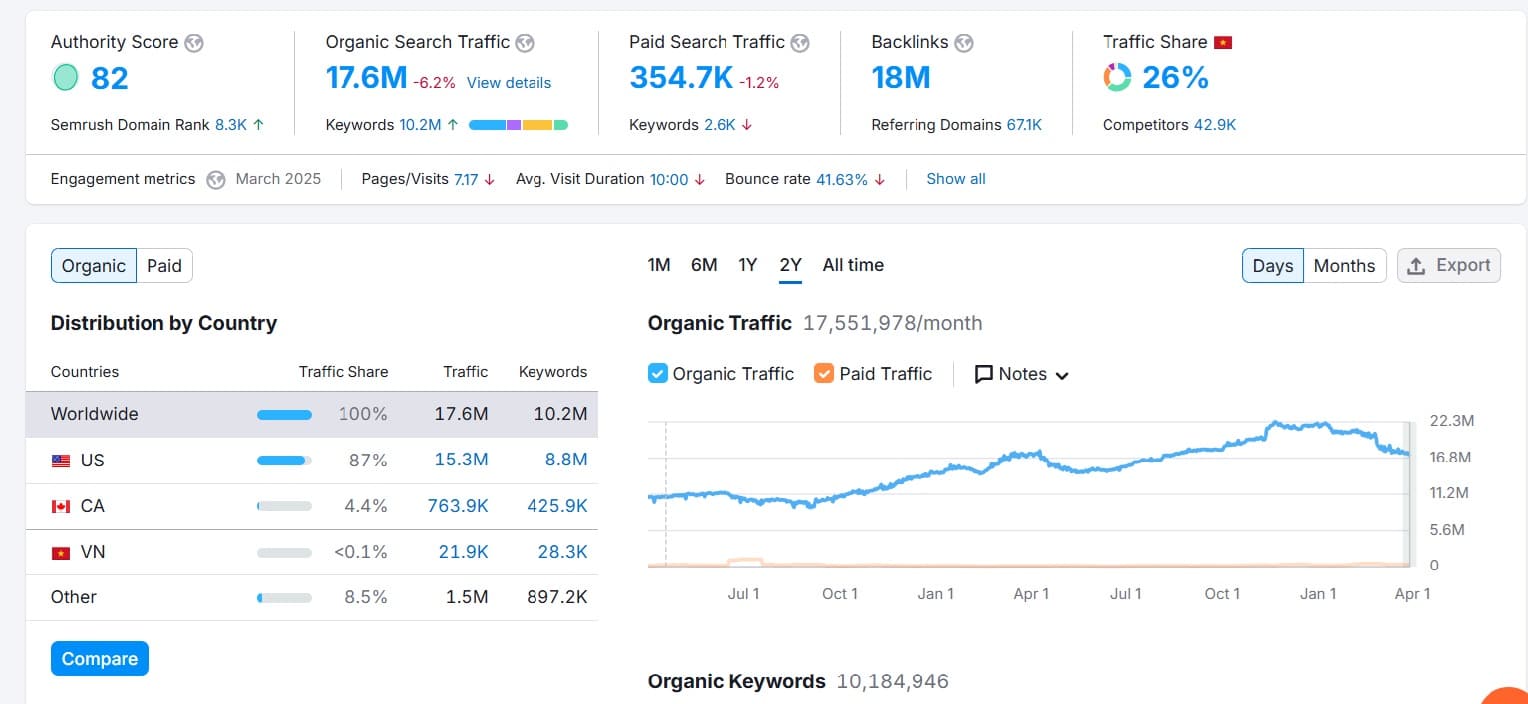The image size is (1528, 704).
Task: Click the Avg. Visit Duration value 10:00
Action: (669, 180)
